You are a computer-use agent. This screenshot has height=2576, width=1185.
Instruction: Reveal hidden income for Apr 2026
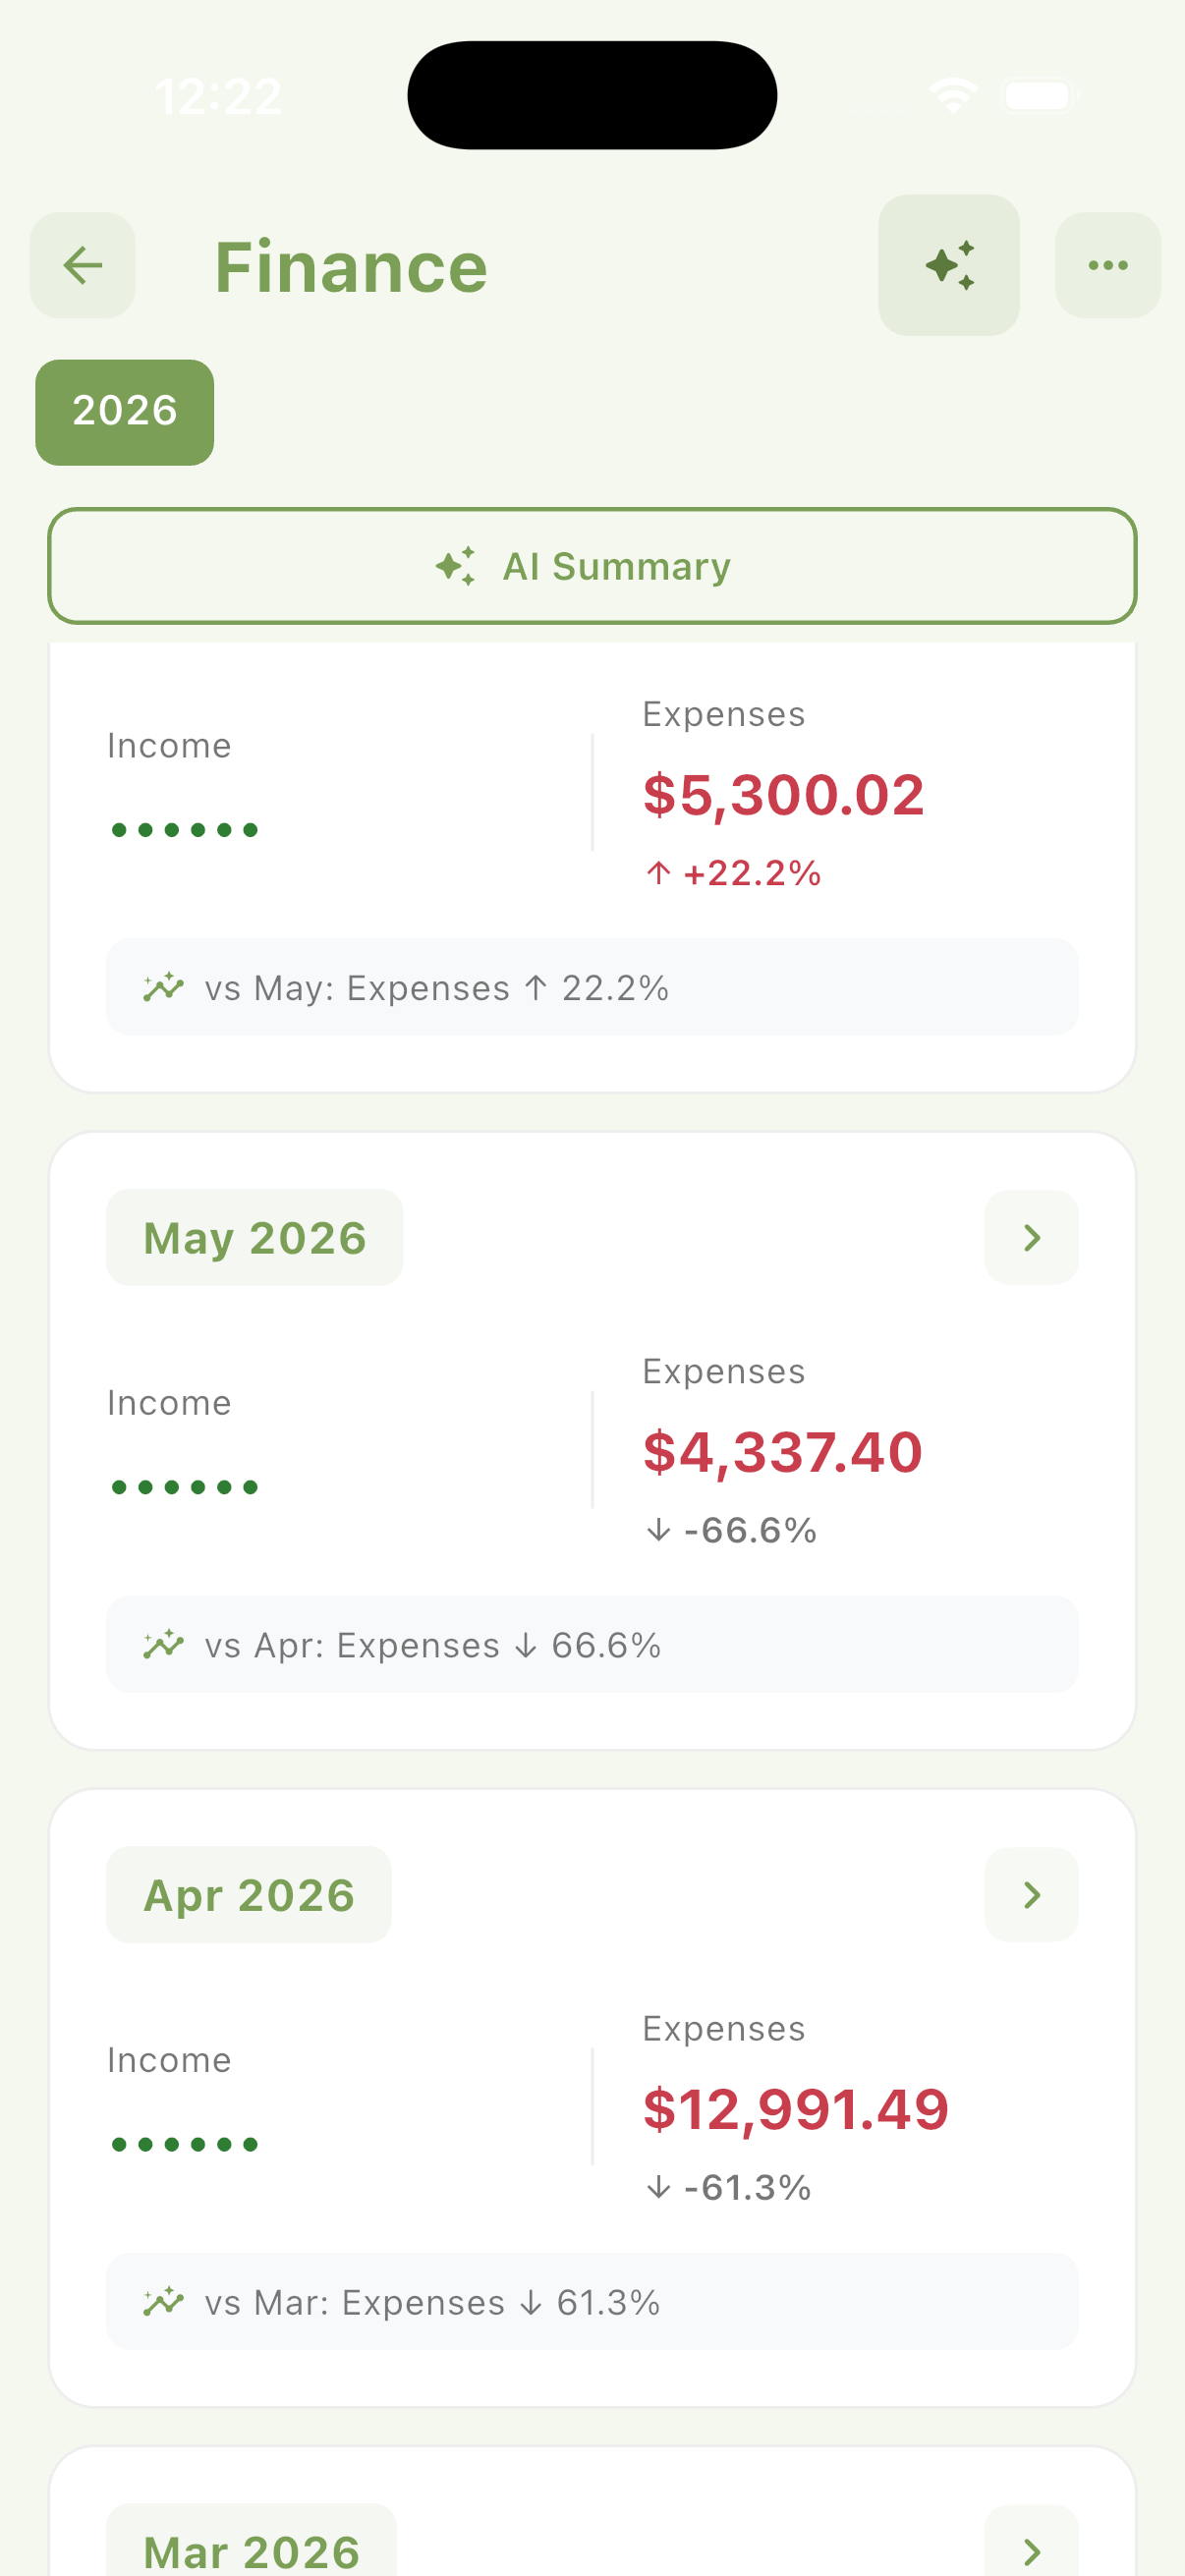click(x=185, y=2144)
